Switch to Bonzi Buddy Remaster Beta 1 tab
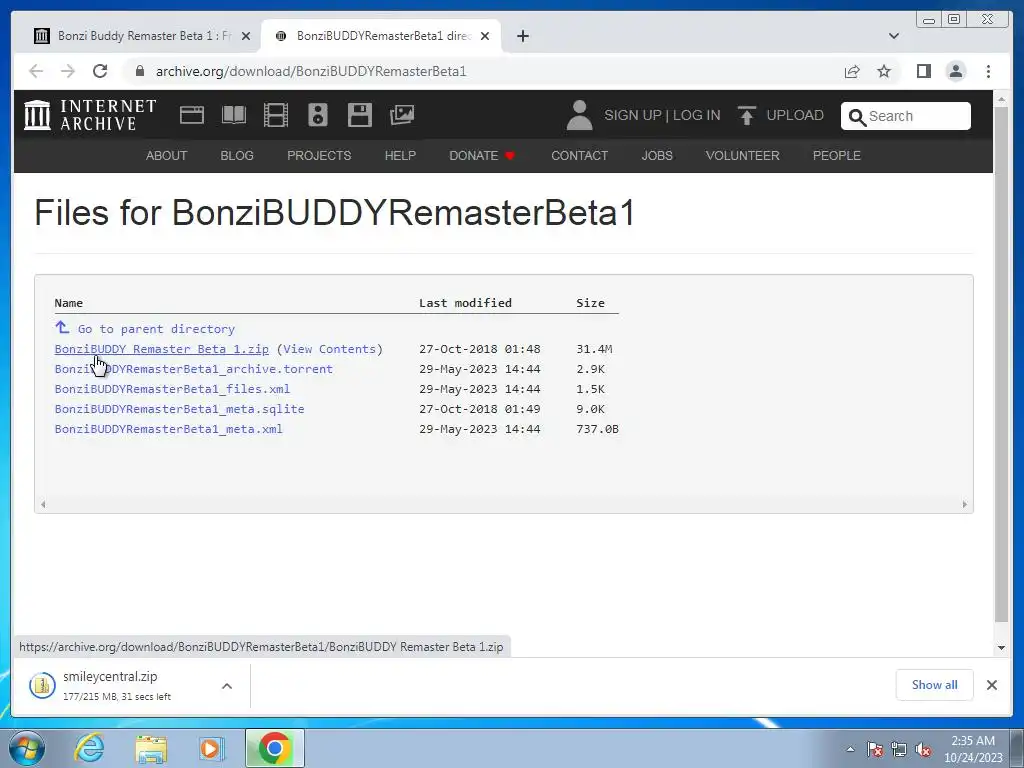 click(136, 36)
